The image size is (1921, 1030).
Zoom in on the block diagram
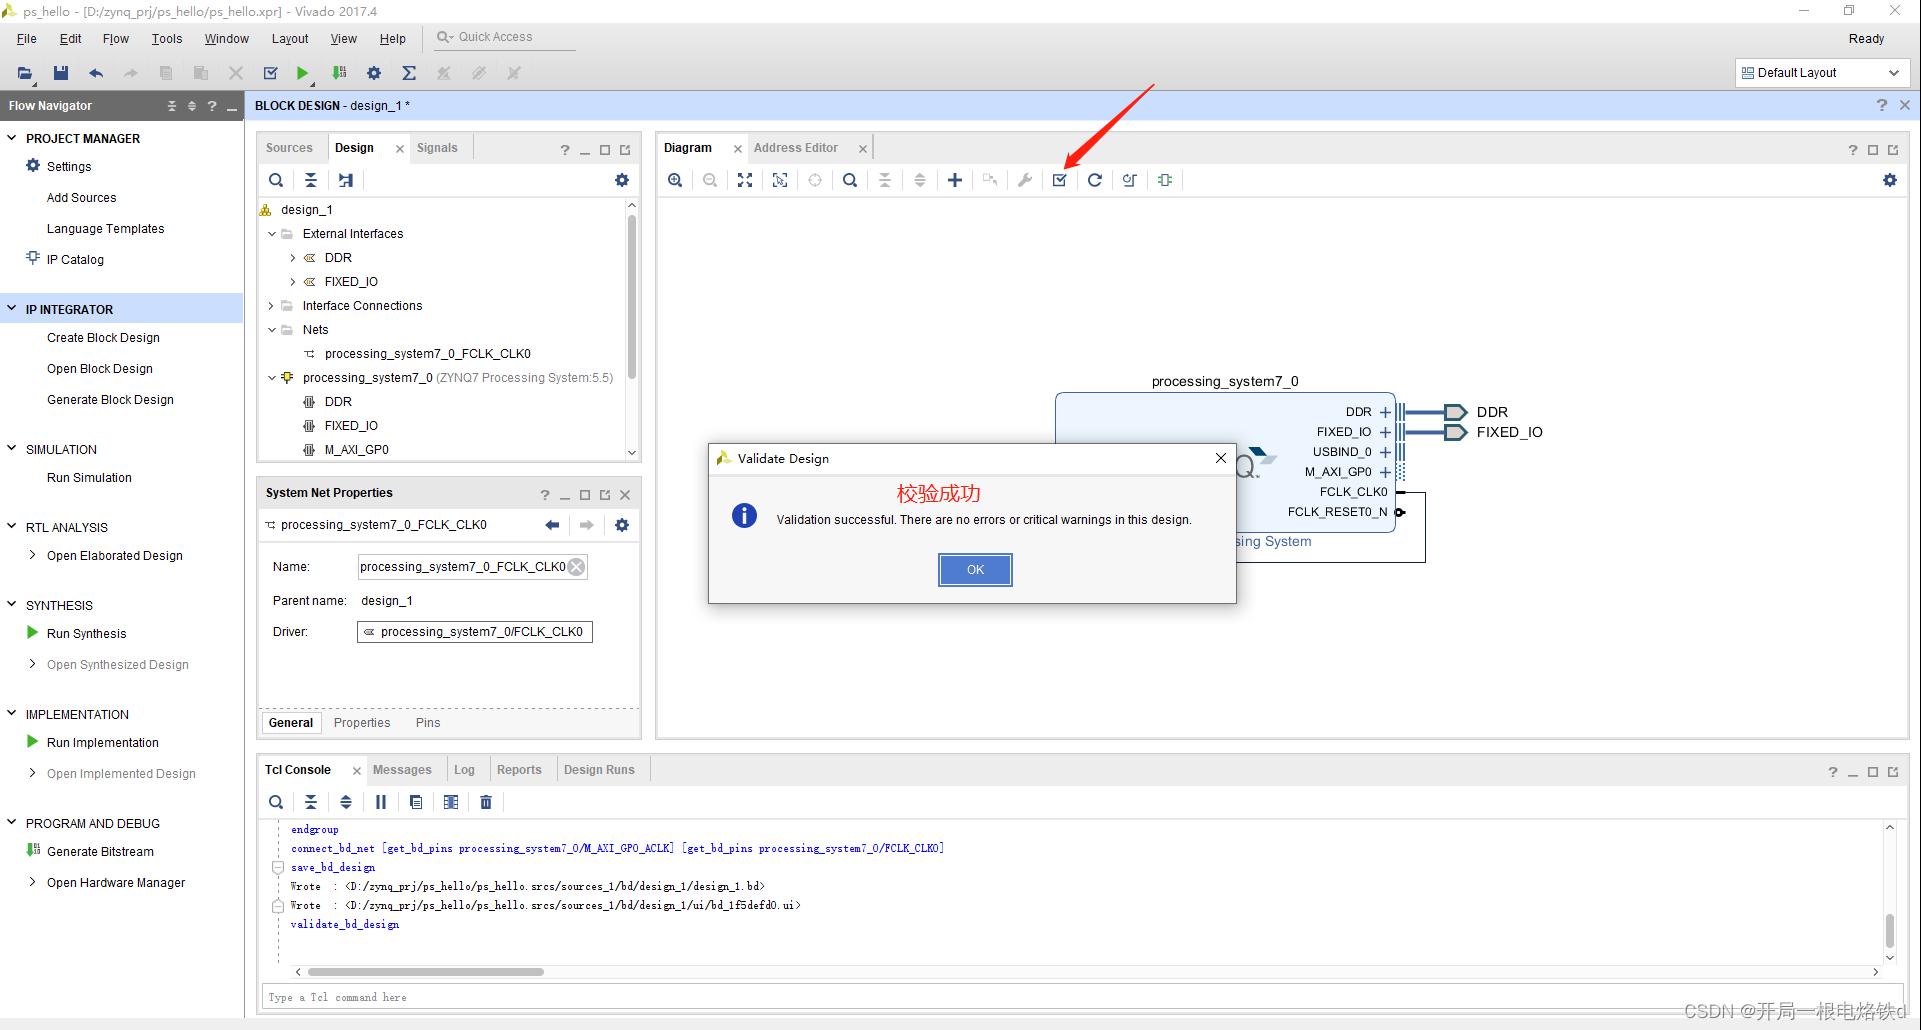point(675,180)
